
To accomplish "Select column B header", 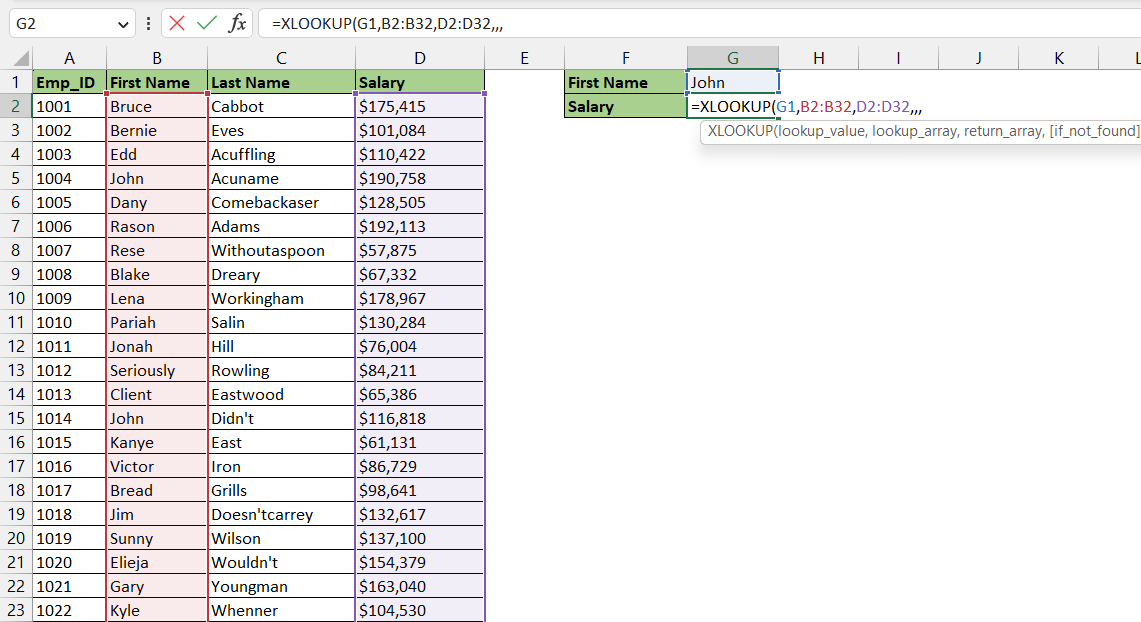I will click(x=156, y=58).
